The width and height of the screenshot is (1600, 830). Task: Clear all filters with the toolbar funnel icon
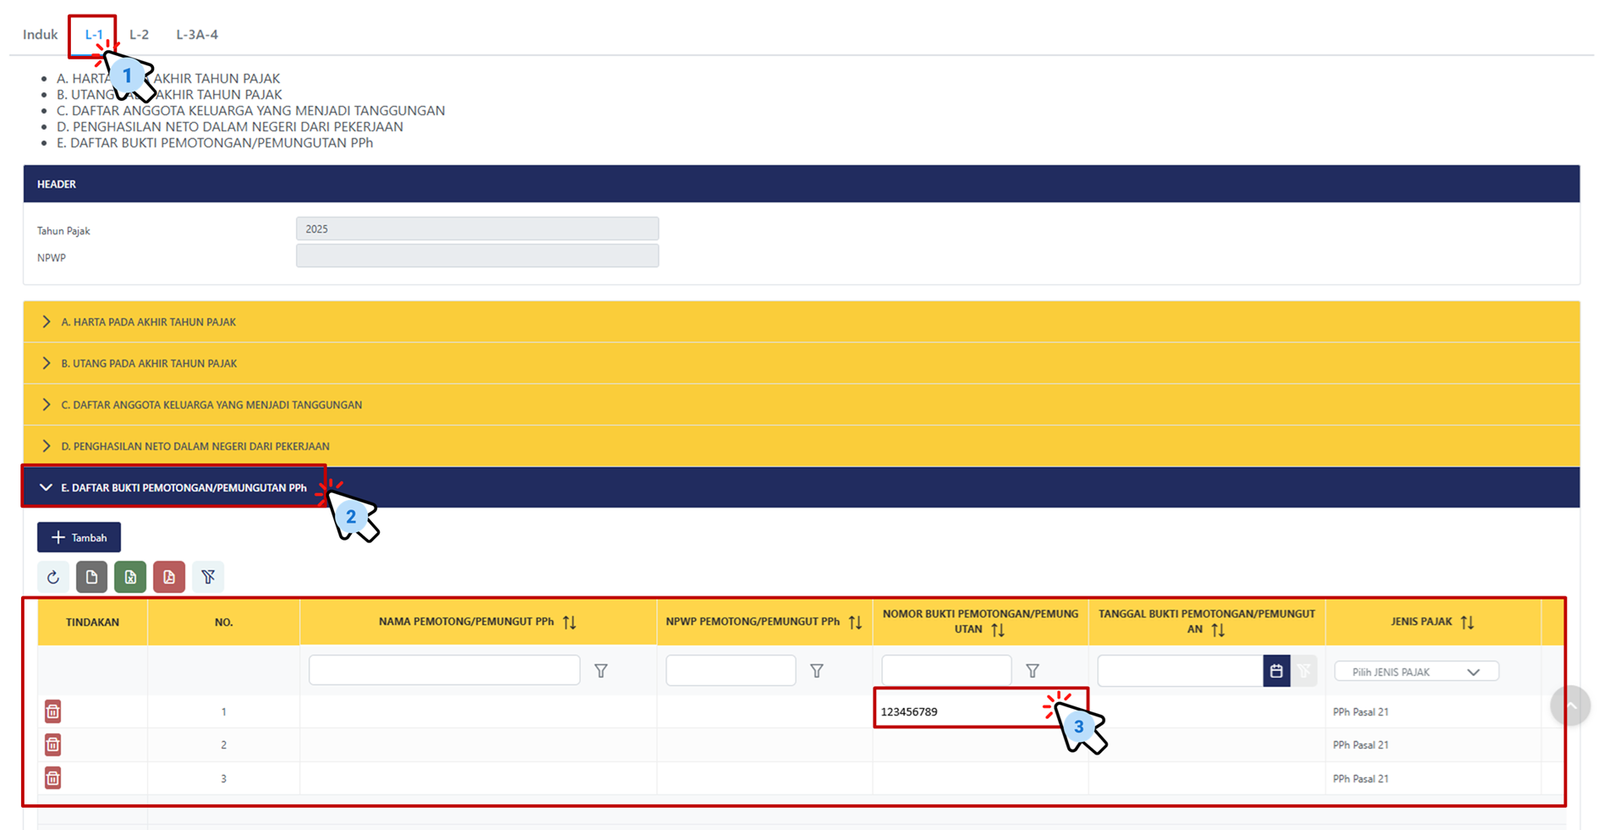click(208, 577)
